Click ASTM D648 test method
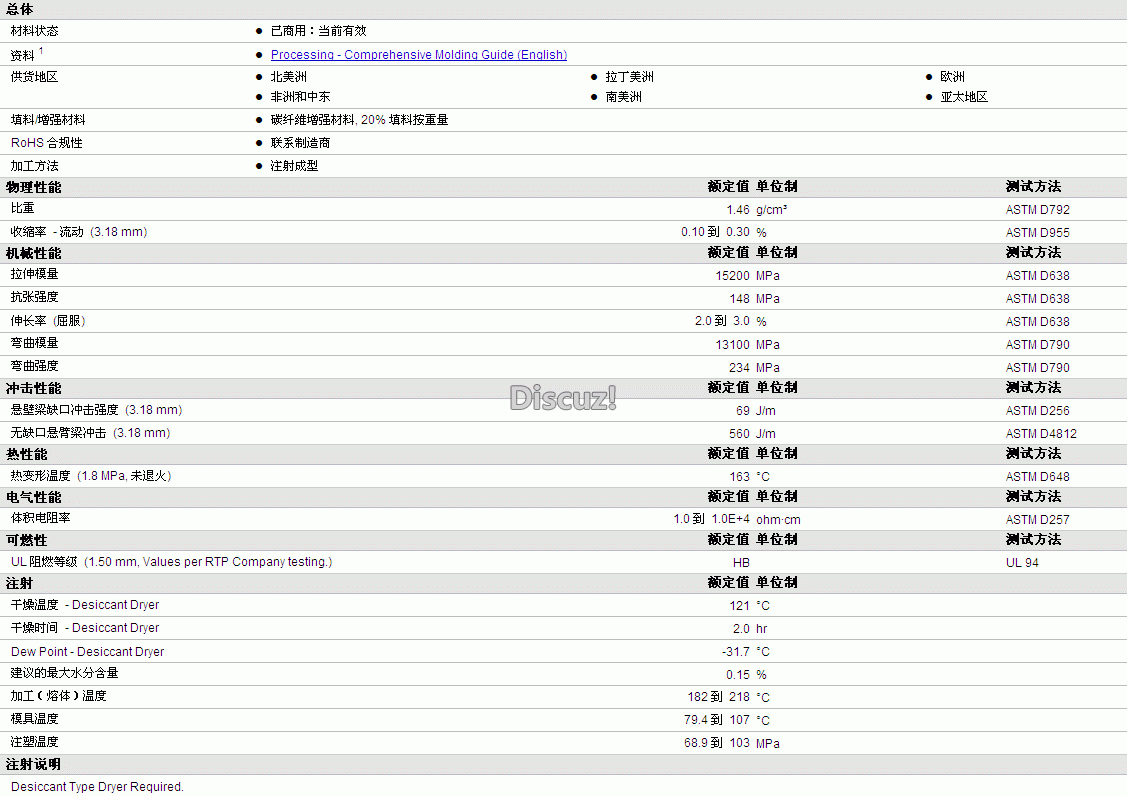 [x=1037, y=477]
